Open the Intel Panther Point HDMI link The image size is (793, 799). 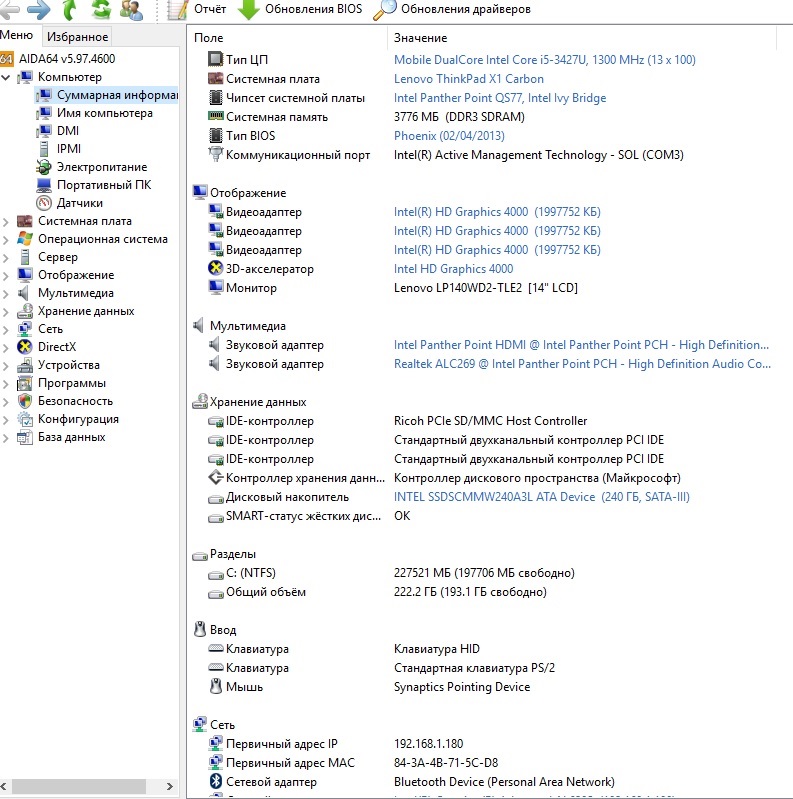pos(581,345)
